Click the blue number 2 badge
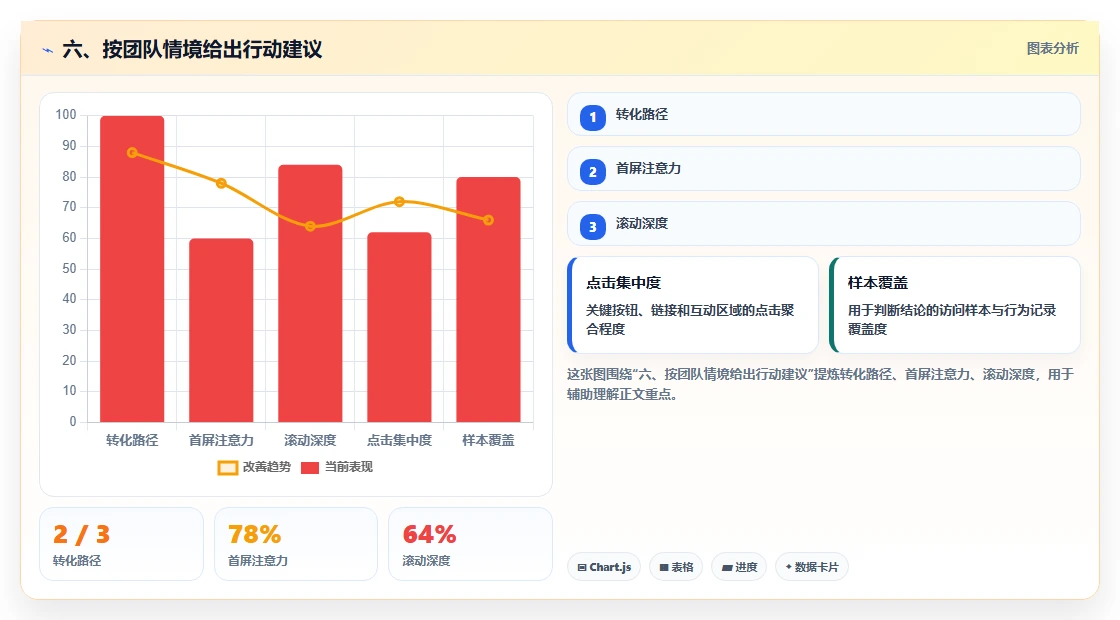The image size is (1120, 620). click(593, 171)
